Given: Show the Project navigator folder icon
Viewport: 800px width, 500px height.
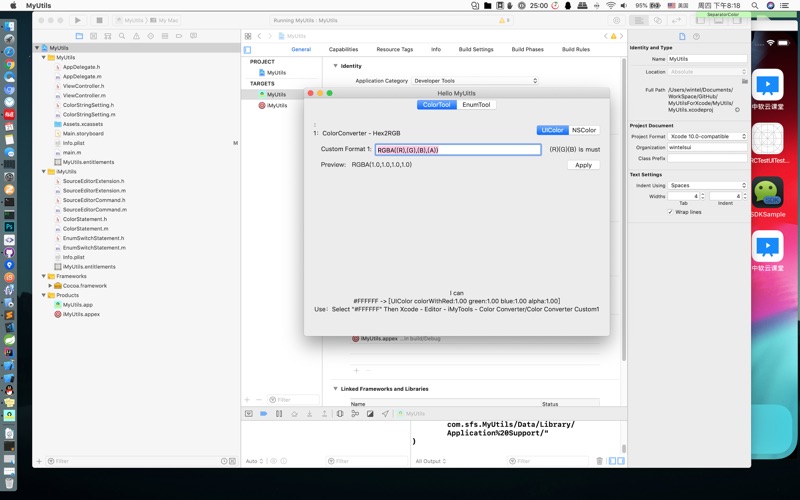Looking at the screenshot, I should (x=79, y=36).
